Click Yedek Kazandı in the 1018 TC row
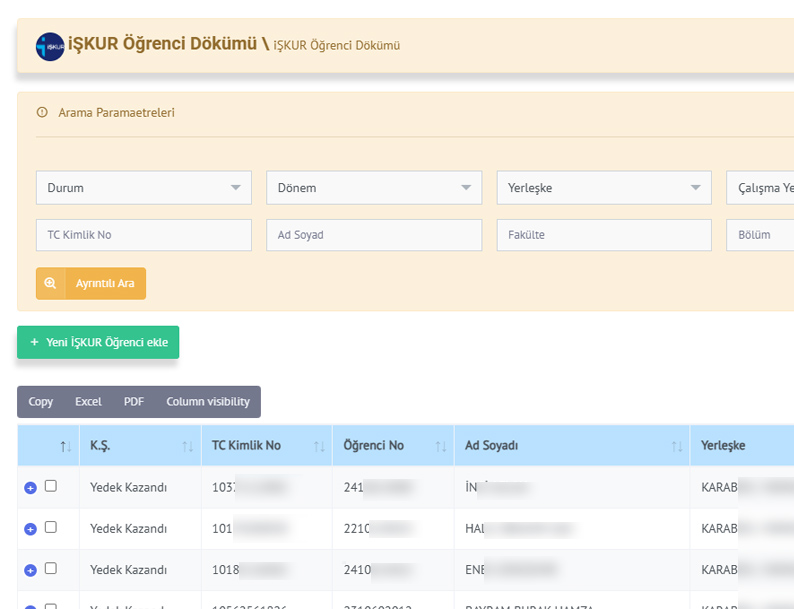The width and height of the screenshot is (794, 609). pyautogui.click(x=129, y=570)
